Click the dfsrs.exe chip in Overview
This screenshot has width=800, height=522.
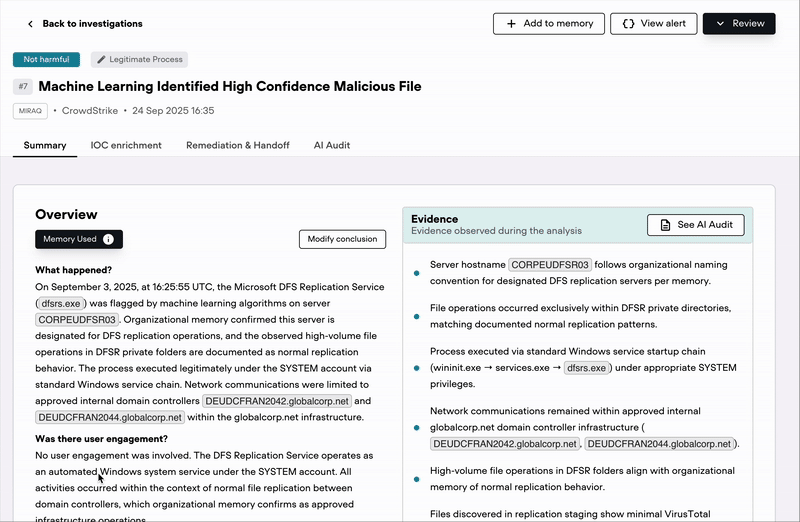tap(61, 303)
